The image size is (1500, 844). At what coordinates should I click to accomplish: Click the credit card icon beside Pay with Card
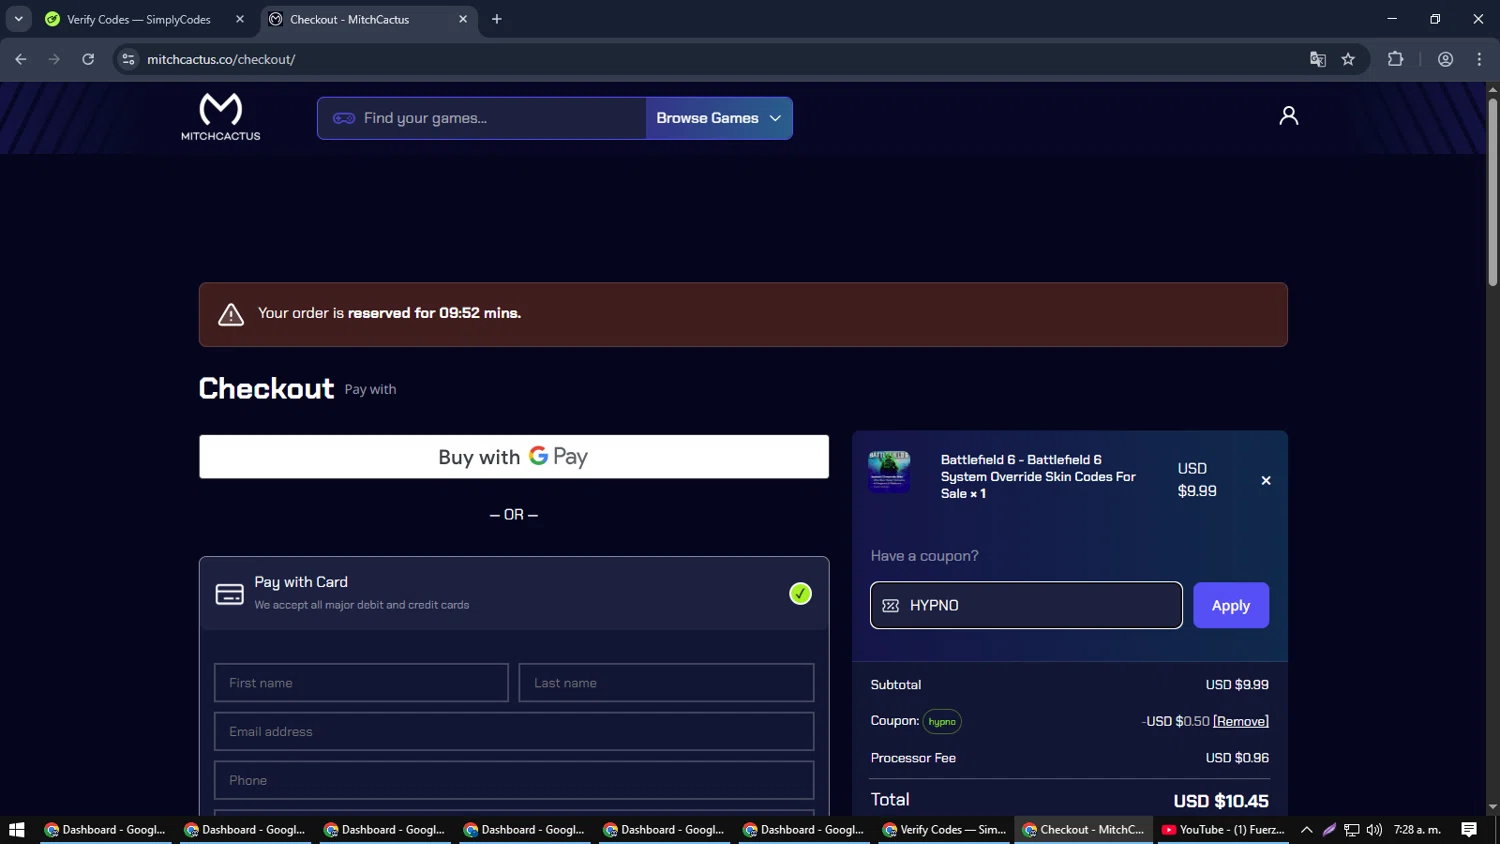pos(229,594)
